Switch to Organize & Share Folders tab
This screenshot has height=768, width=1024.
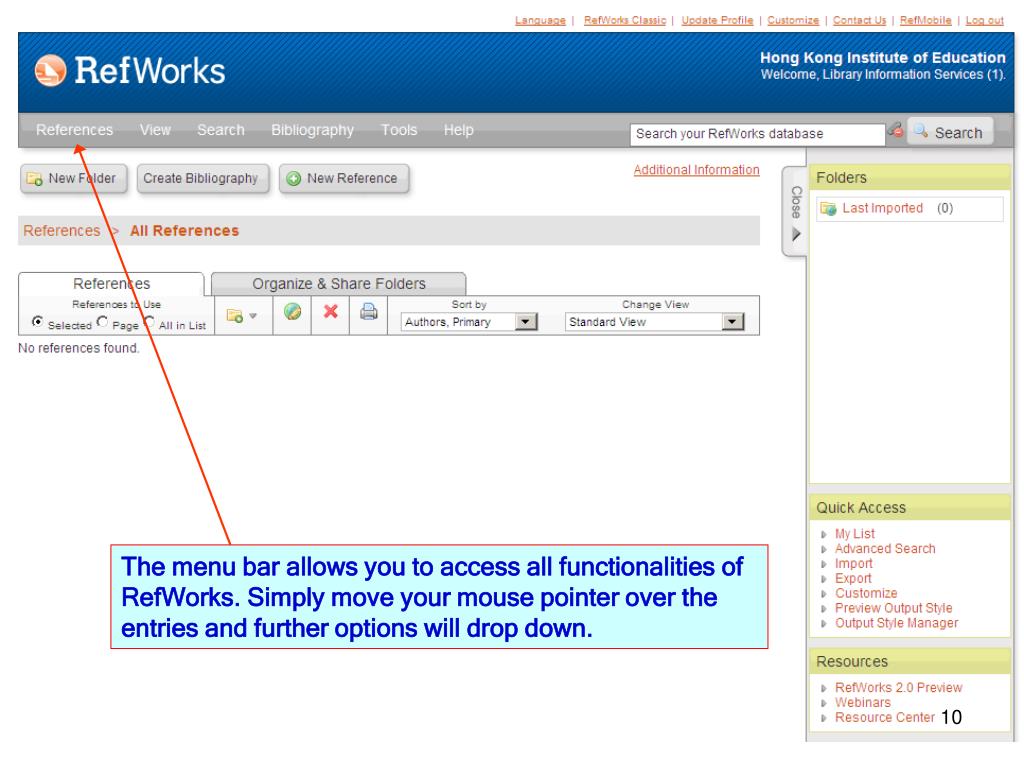click(x=338, y=283)
